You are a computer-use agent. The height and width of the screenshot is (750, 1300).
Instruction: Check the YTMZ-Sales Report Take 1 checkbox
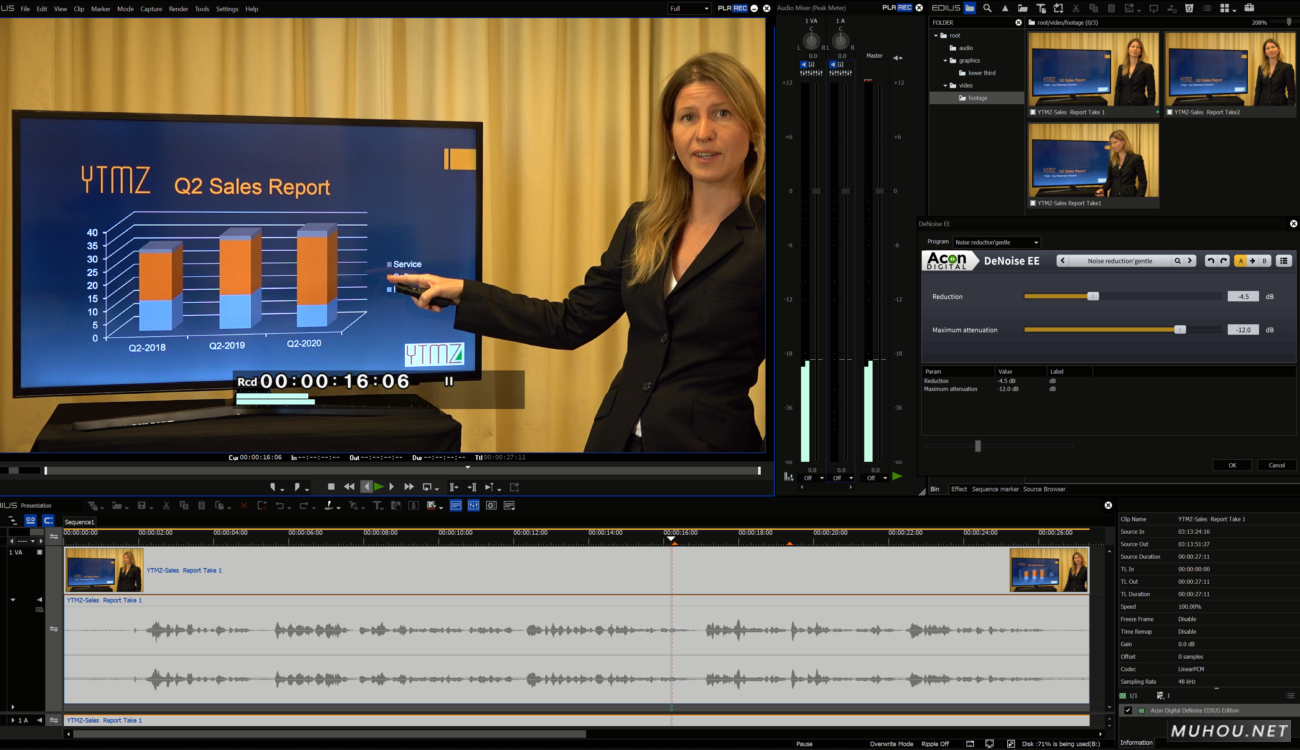(x=1033, y=112)
